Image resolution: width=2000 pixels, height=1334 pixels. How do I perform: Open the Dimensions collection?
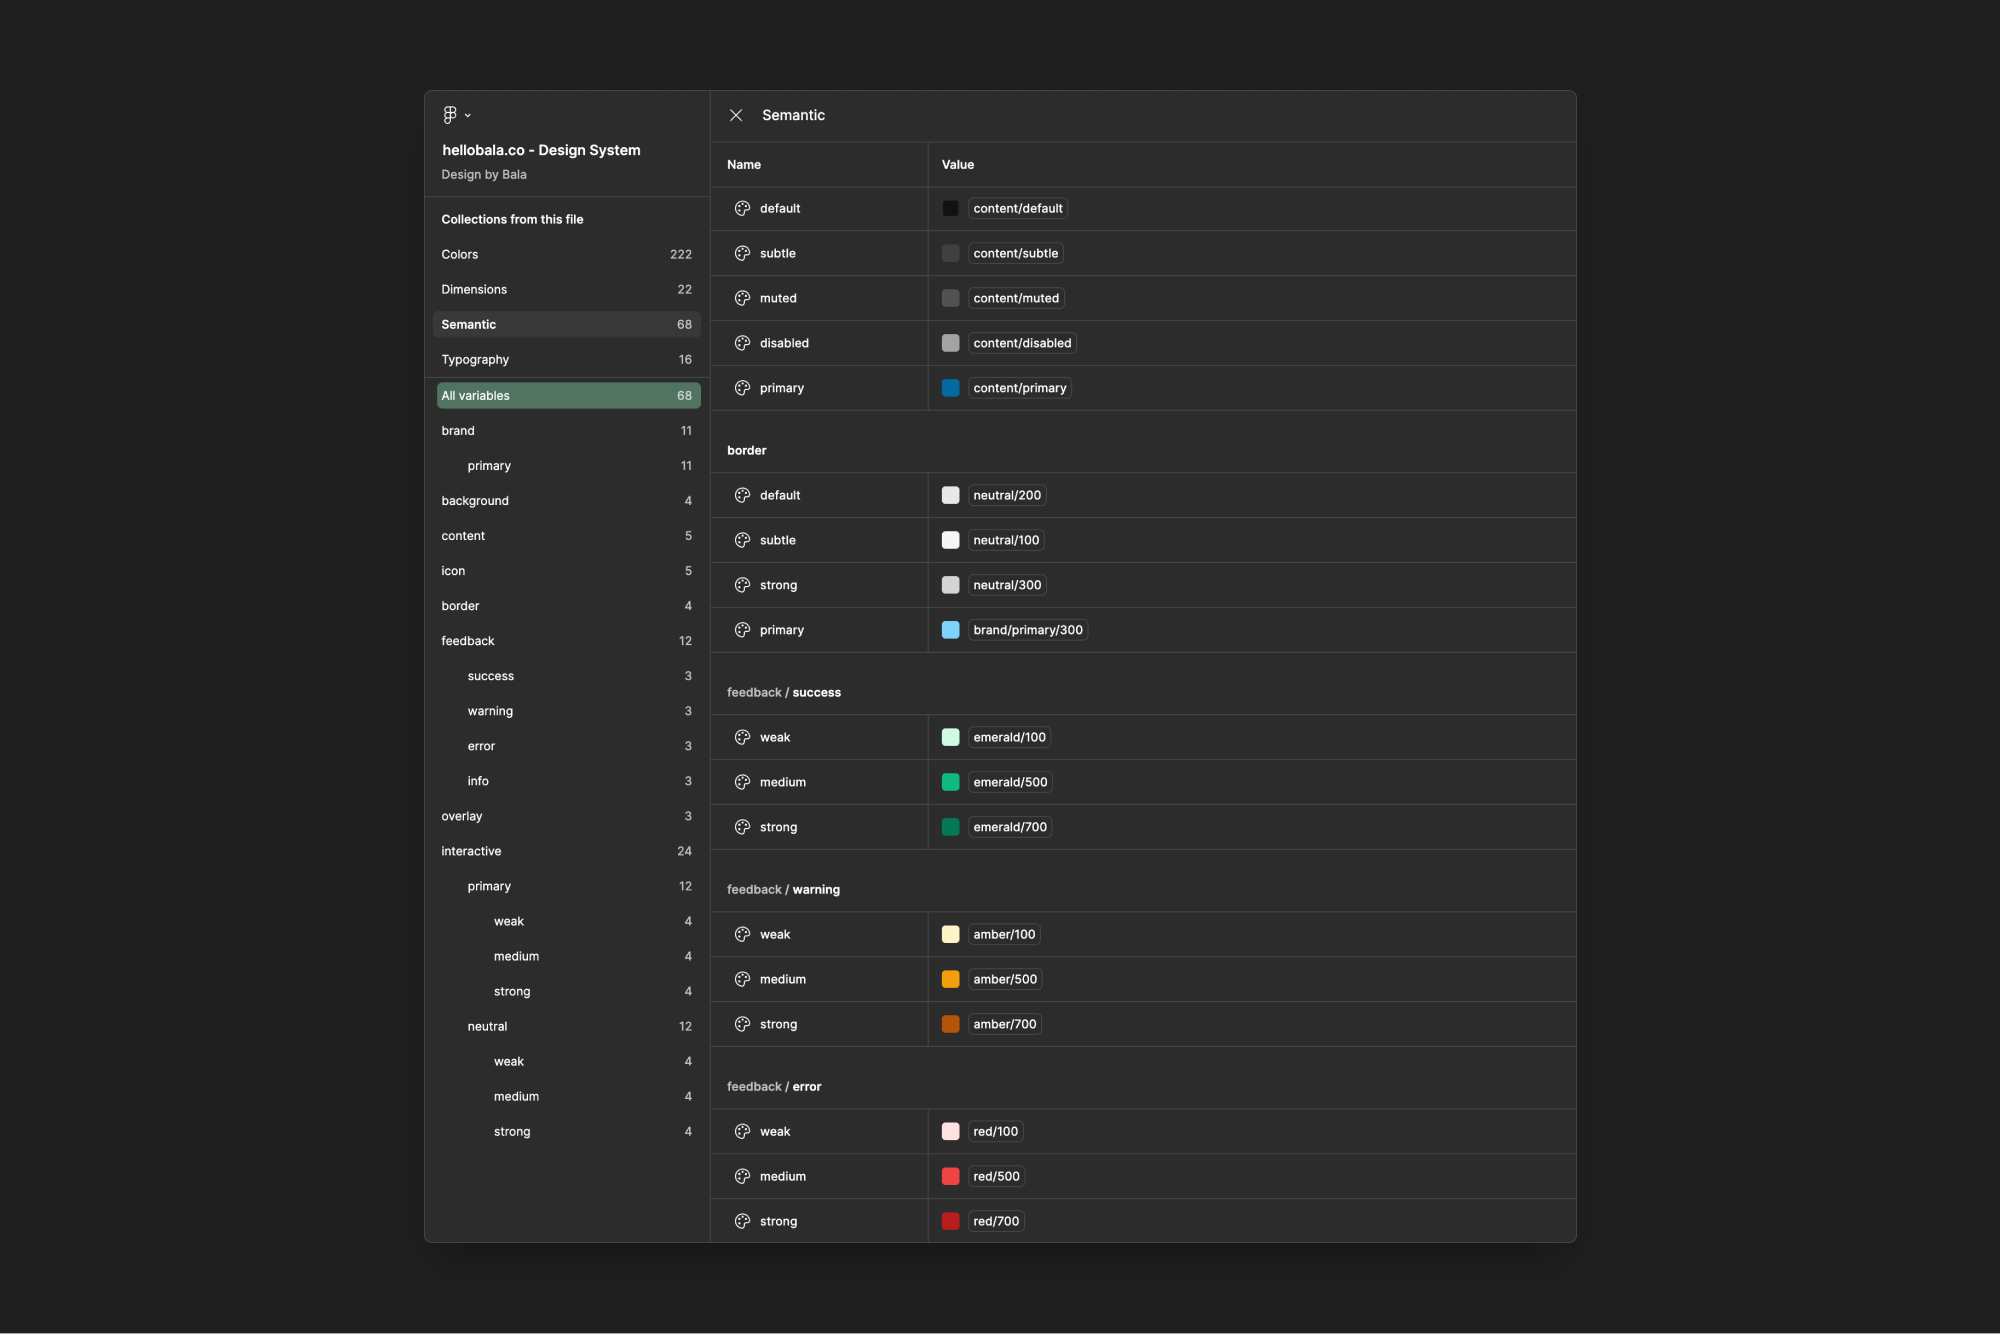[x=474, y=289]
